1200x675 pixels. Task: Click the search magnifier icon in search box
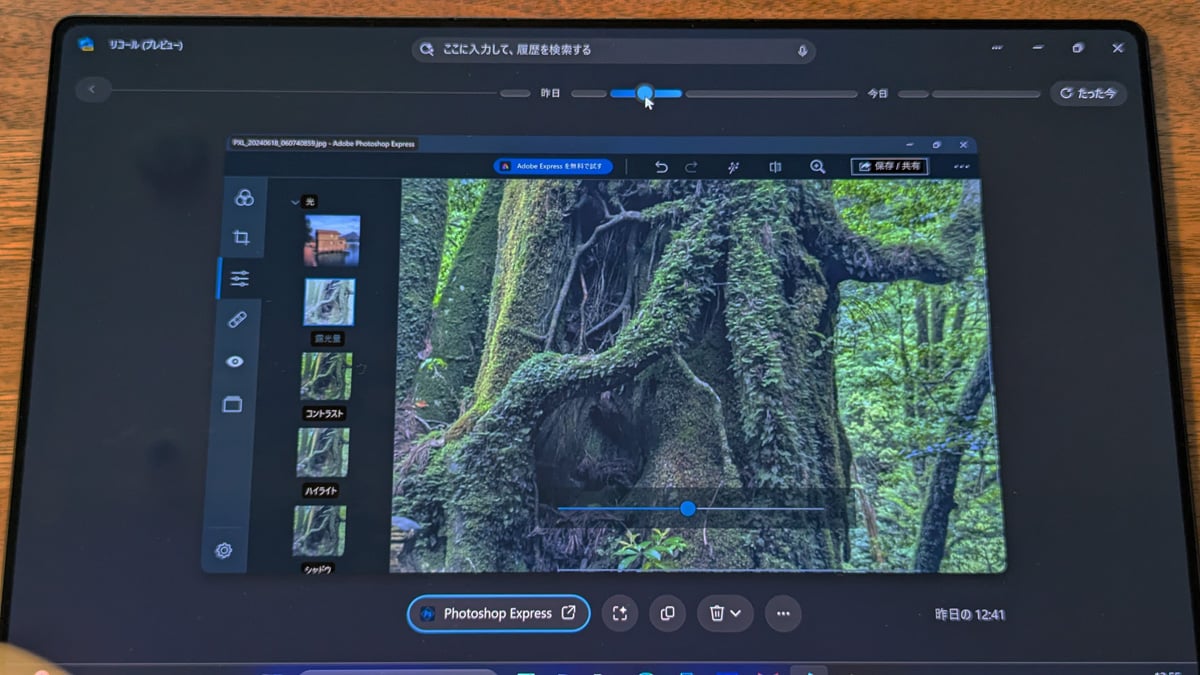(427, 49)
